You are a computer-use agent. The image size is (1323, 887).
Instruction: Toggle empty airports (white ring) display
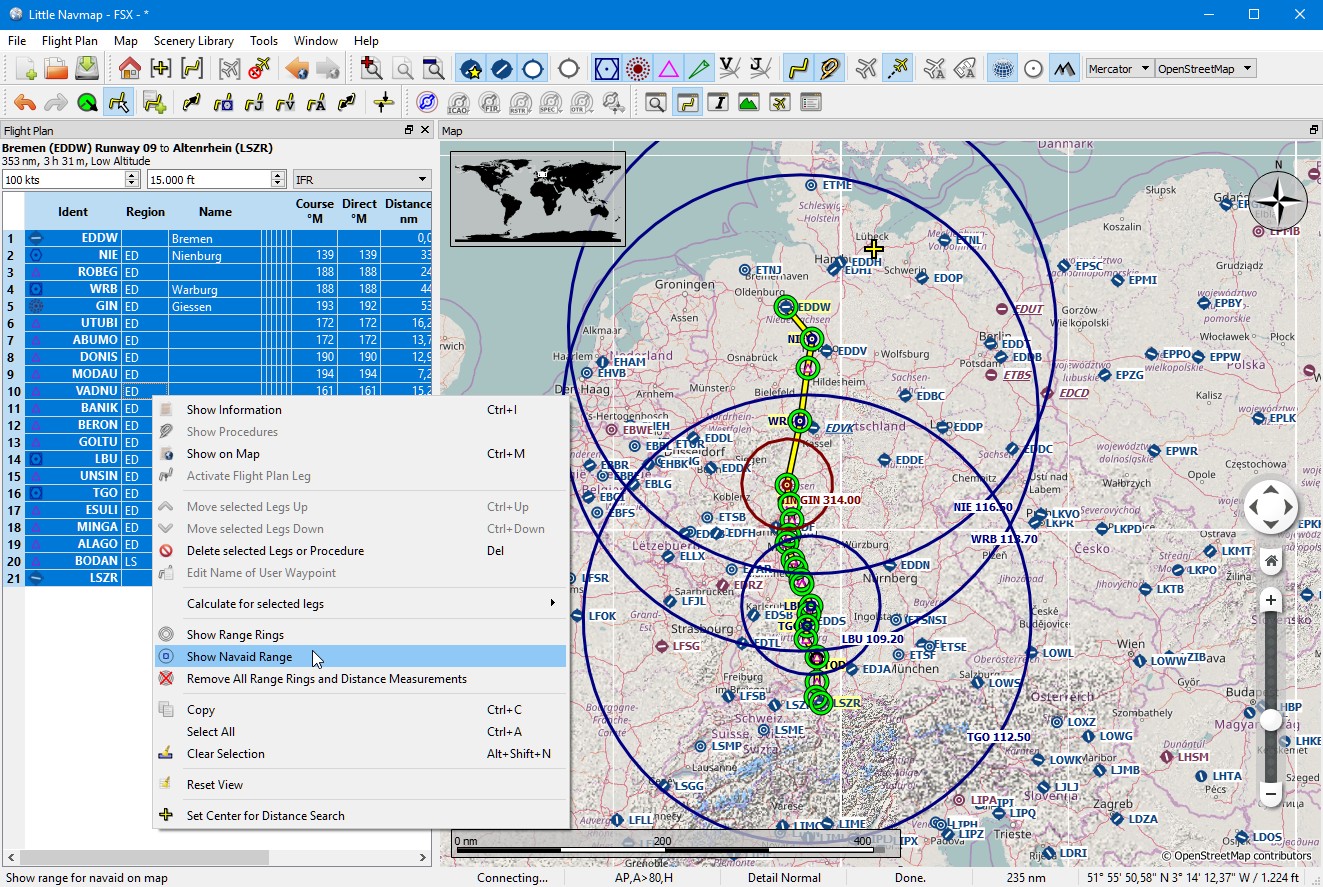pyautogui.click(x=569, y=69)
